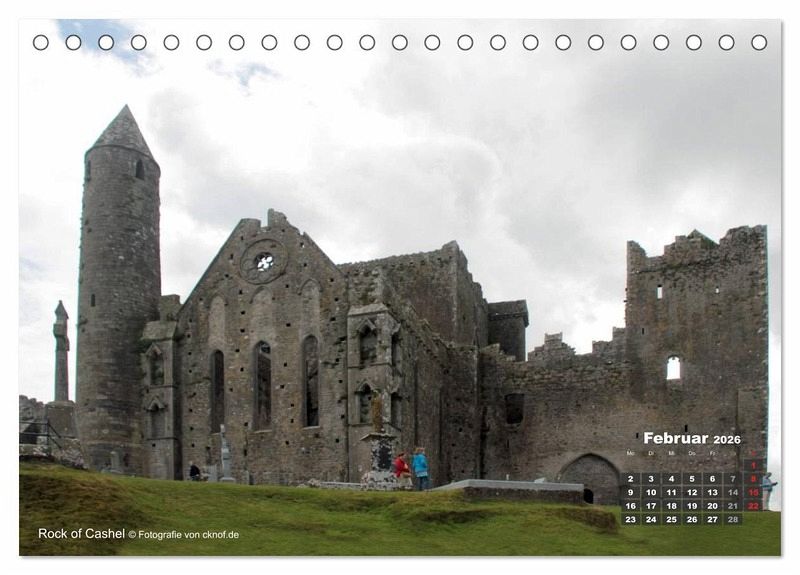This screenshot has width=800, height=575.
Task: Select date 3 in the calendar
Action: coord(651,479)
